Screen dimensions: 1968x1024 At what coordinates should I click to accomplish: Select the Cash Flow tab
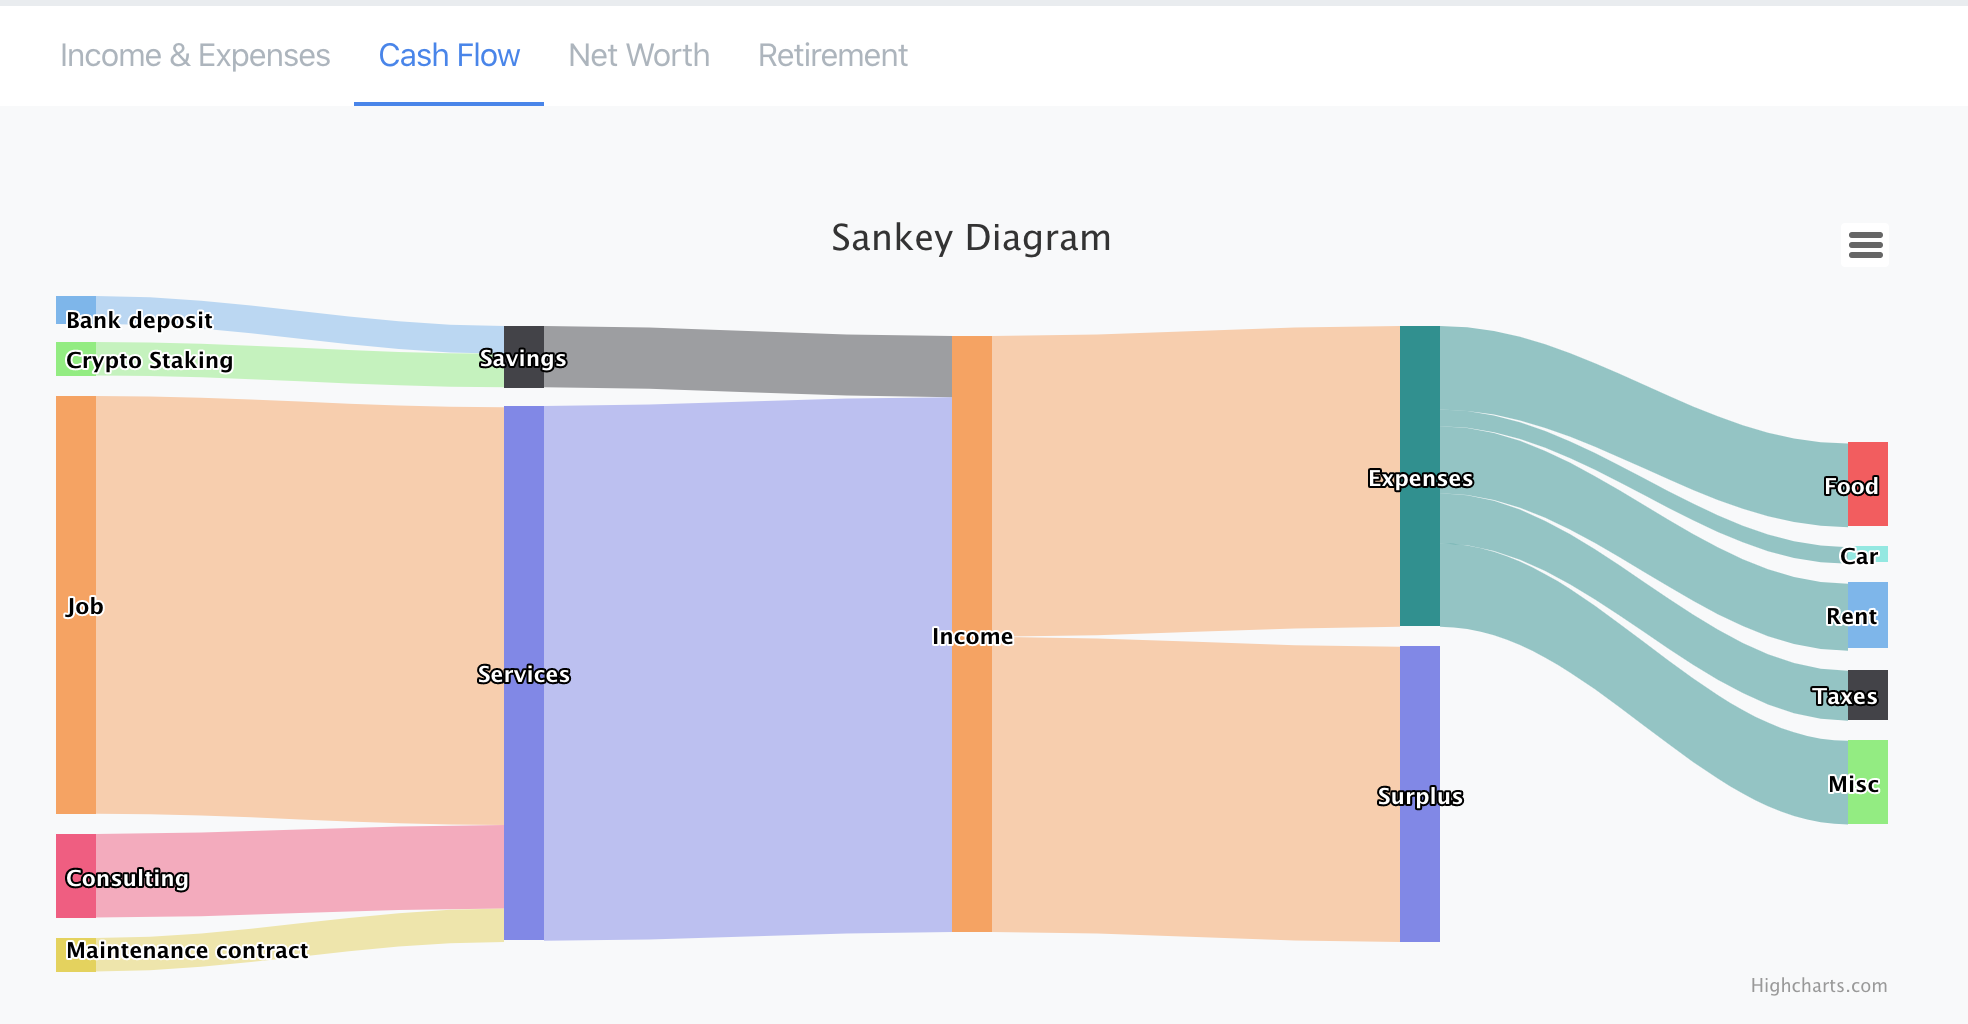coord(448,55)
